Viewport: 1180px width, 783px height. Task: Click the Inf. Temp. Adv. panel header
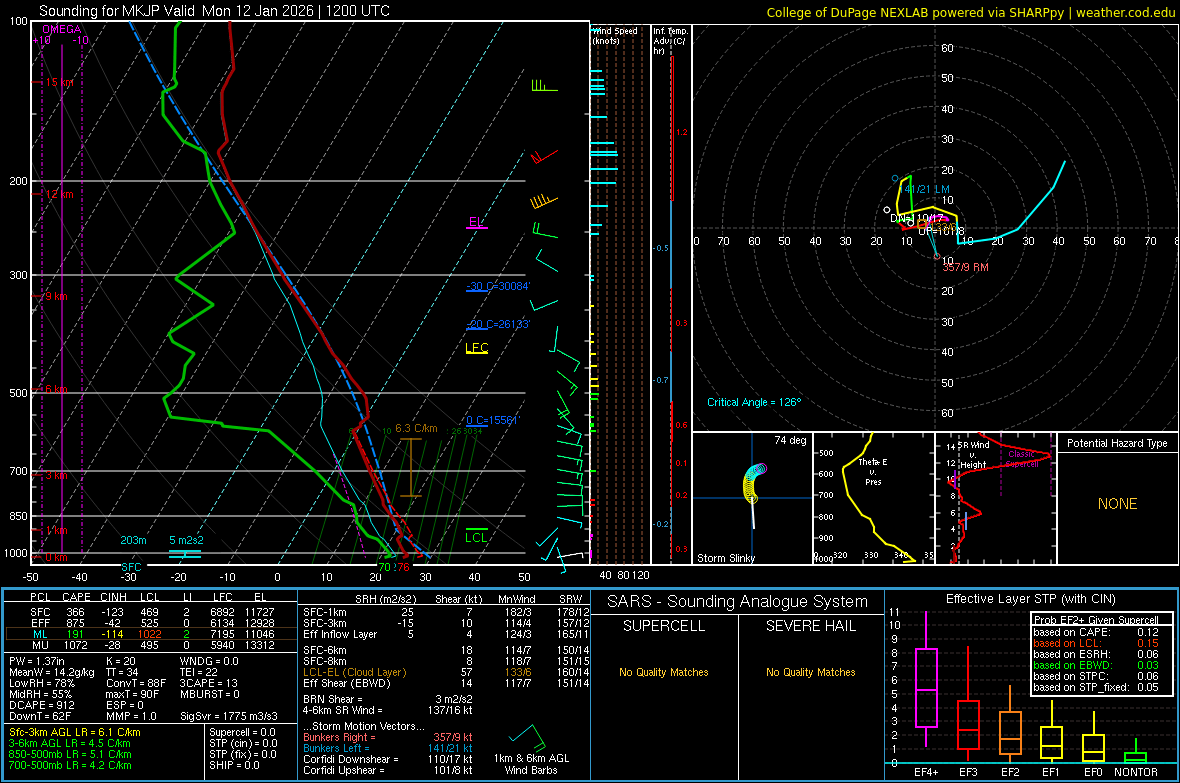(670, 41)
